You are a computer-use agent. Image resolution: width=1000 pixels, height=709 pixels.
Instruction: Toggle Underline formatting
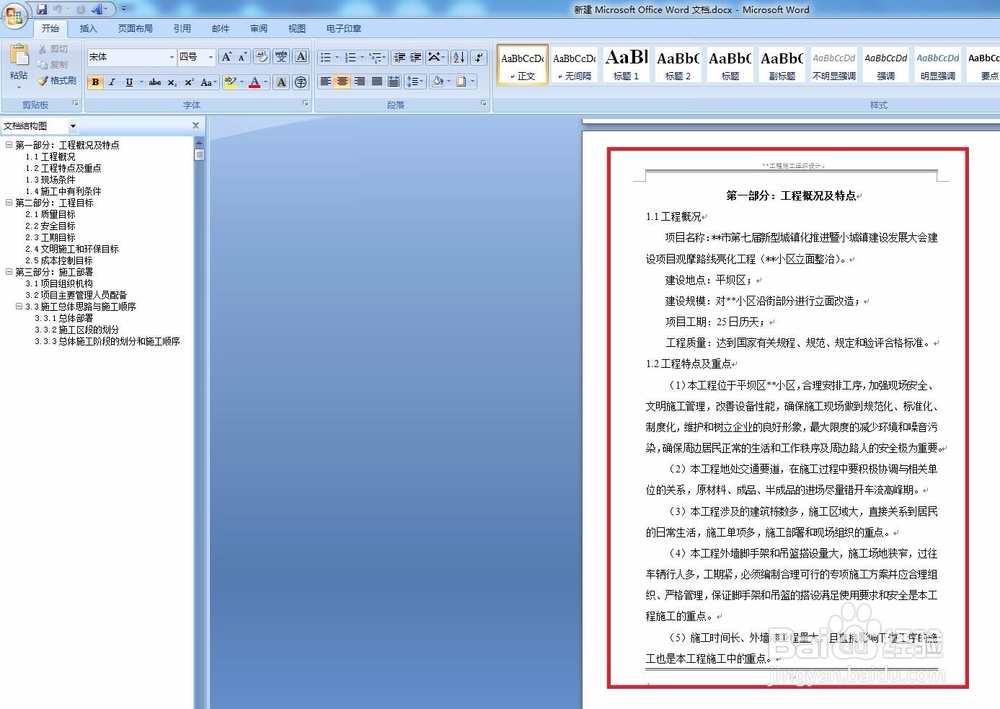tap(128, 82)
